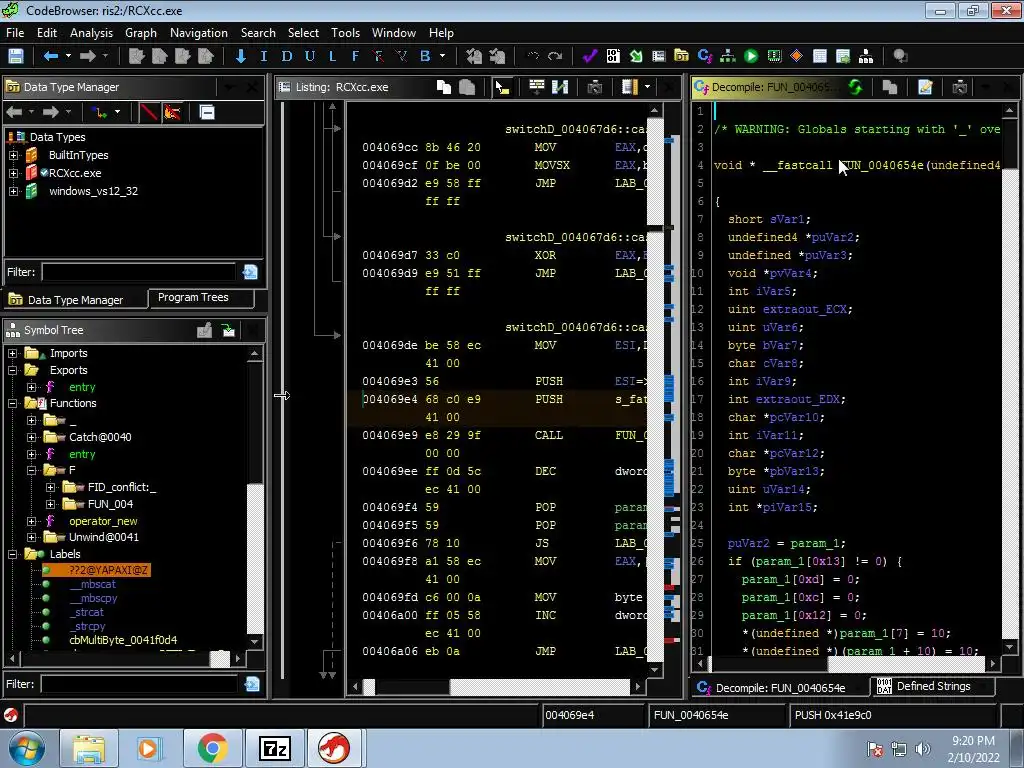This screenshot has width=1024, height=768.
Task: Click the Symbol Tree filter field
Action: point(138,684)
